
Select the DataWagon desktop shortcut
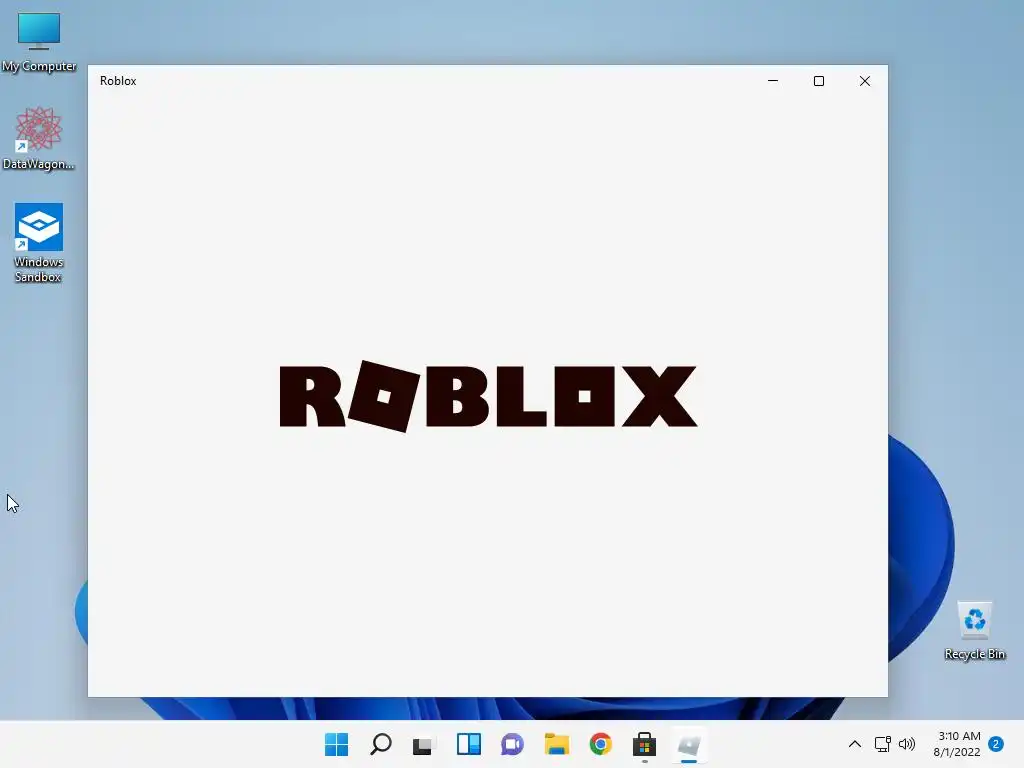tap(39, 138)
